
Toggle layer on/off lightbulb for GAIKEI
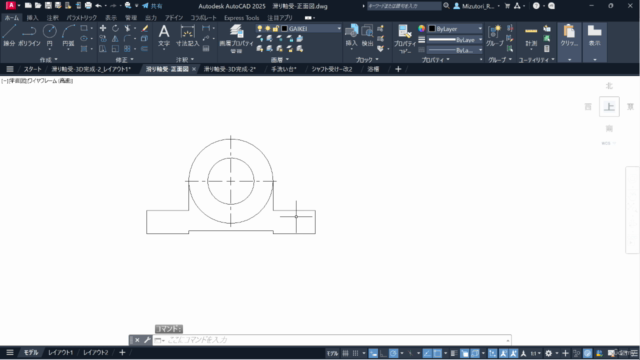[x=260, y=29]
